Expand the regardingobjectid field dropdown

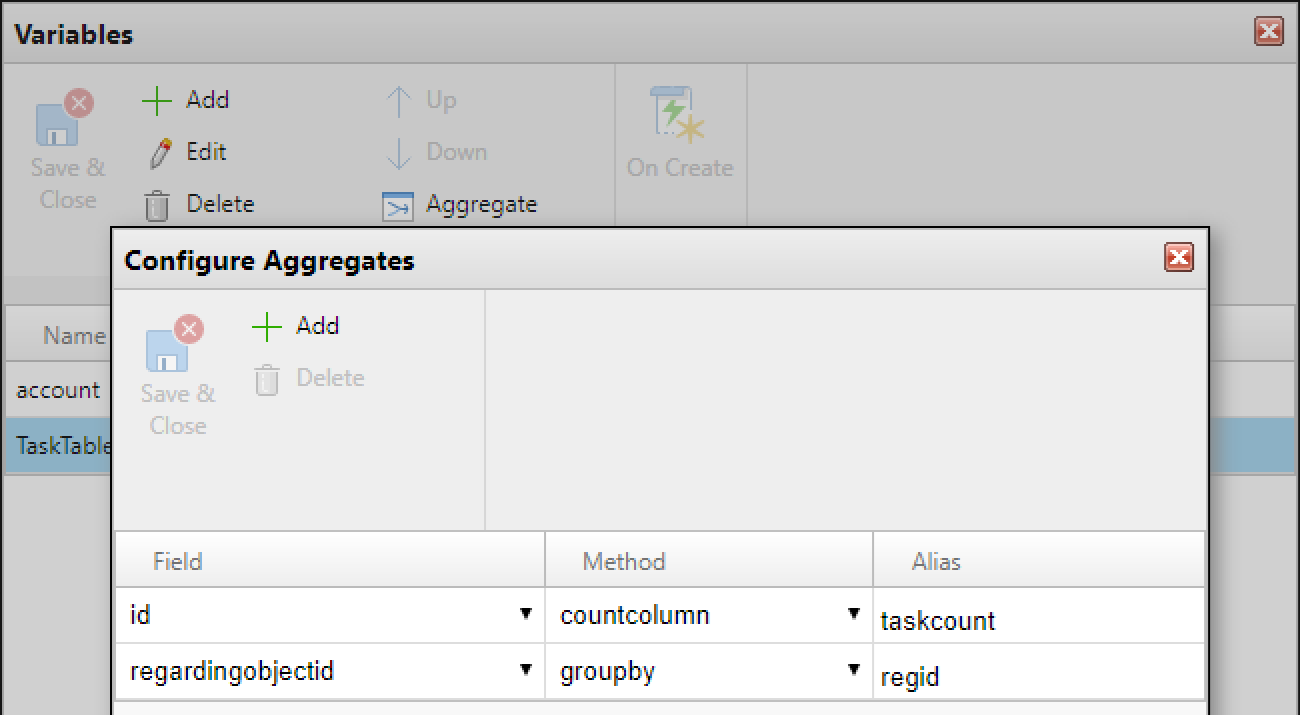tap(526, 670)
